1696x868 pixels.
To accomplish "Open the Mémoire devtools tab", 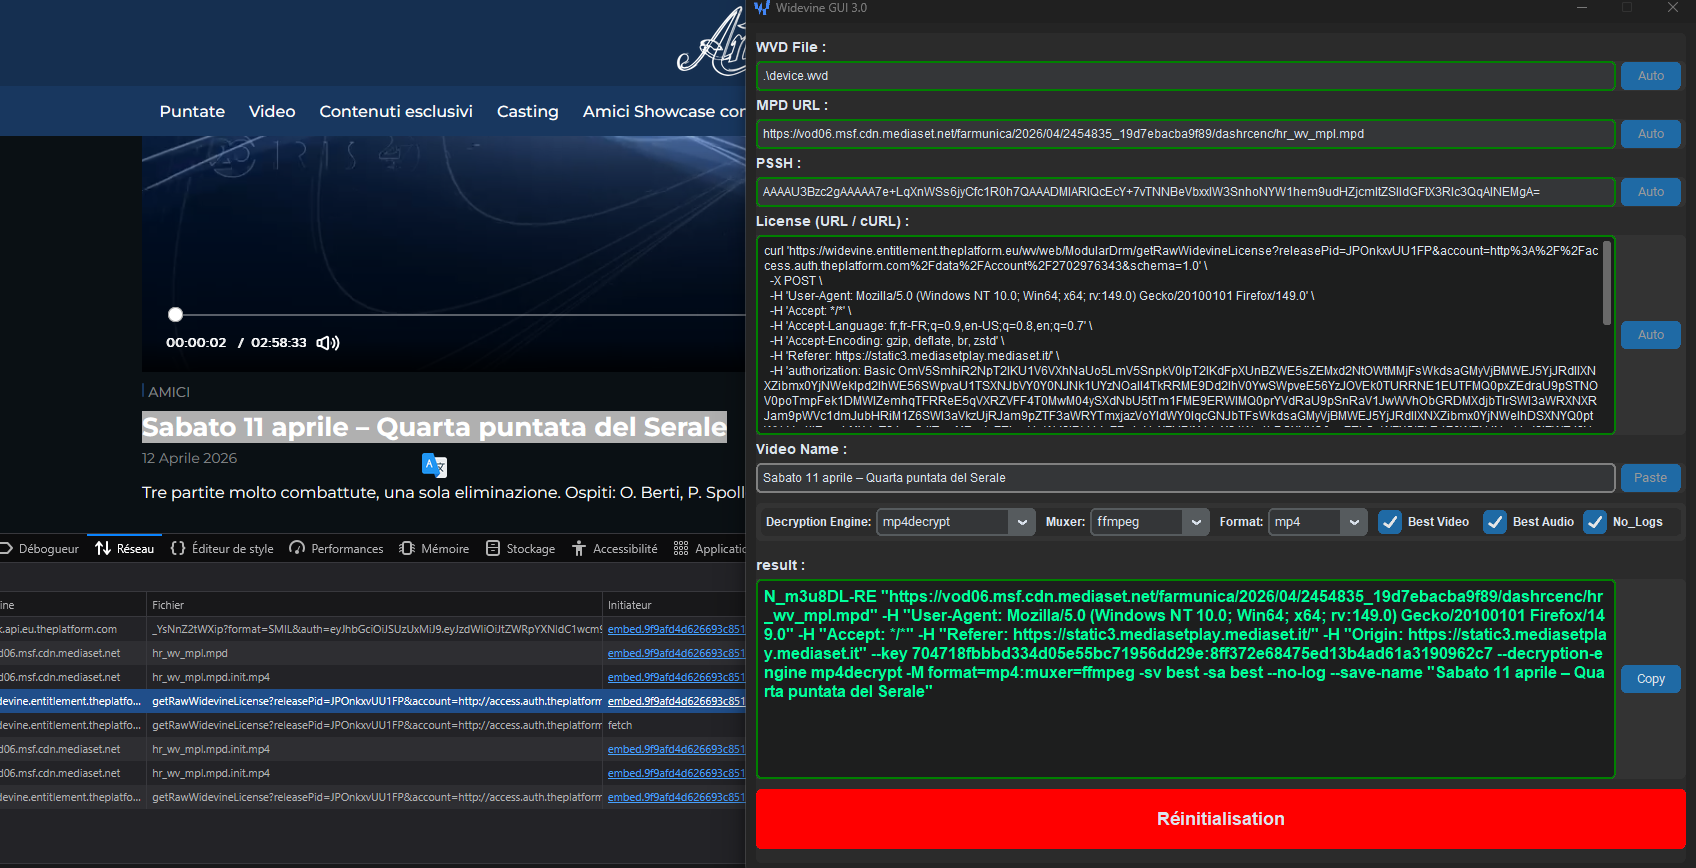I will point(434,549).
